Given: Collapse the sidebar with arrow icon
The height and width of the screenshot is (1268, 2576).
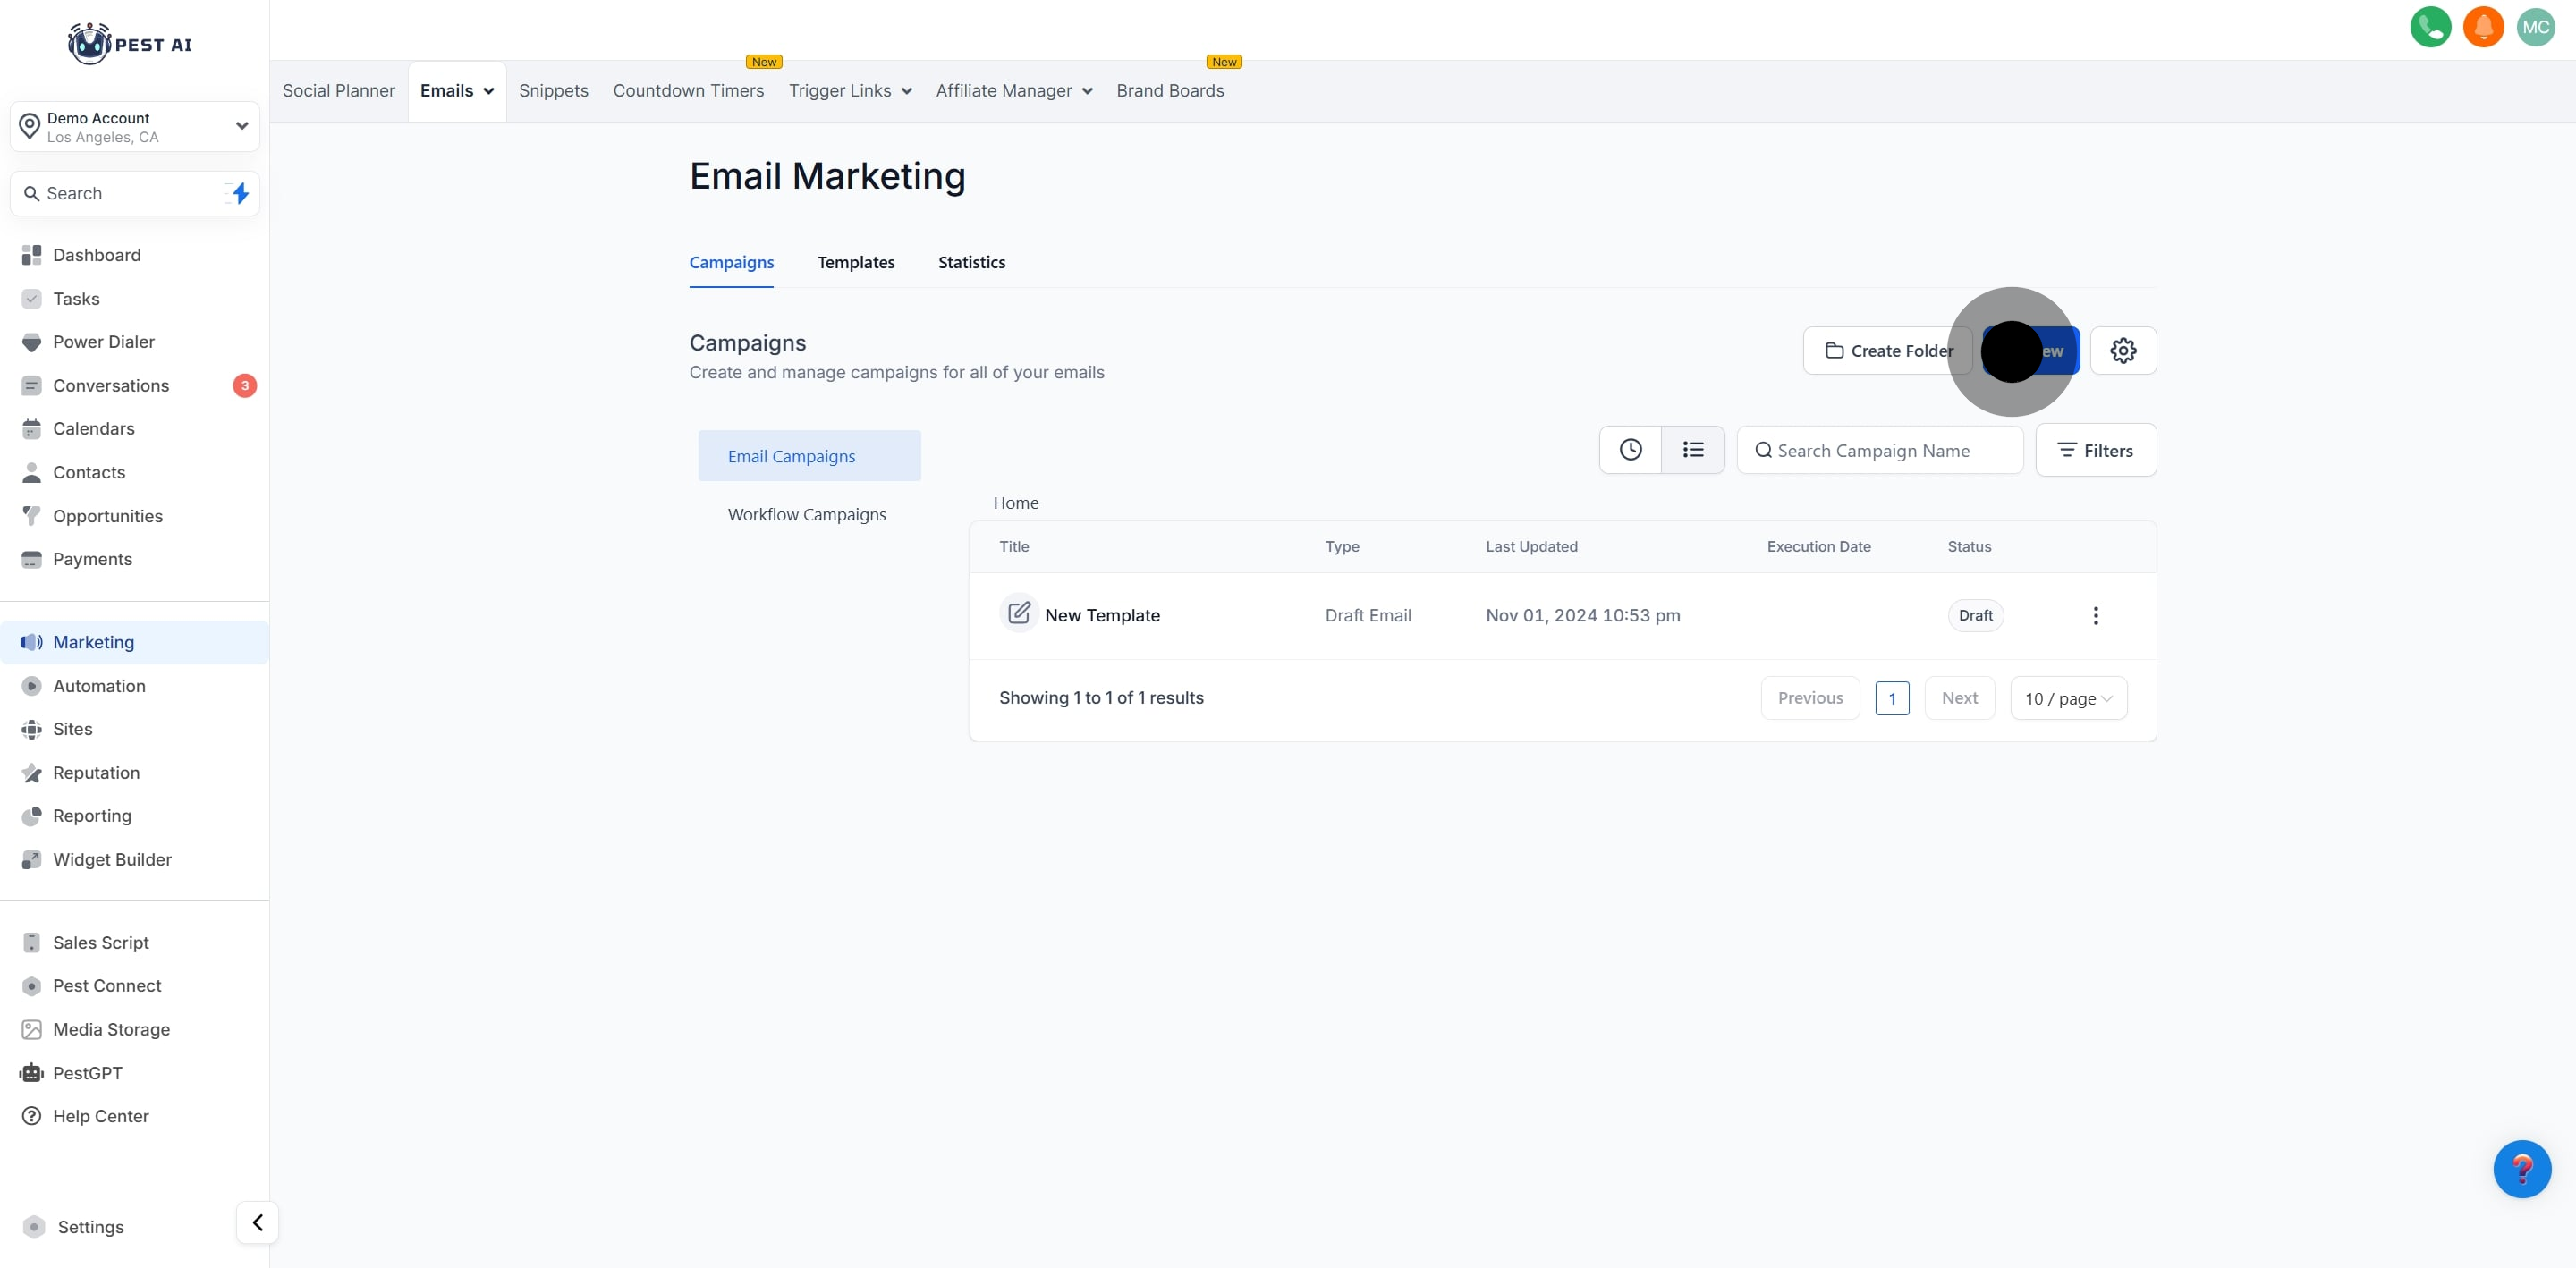Looking at the screenshot, I should [257, 1222].
